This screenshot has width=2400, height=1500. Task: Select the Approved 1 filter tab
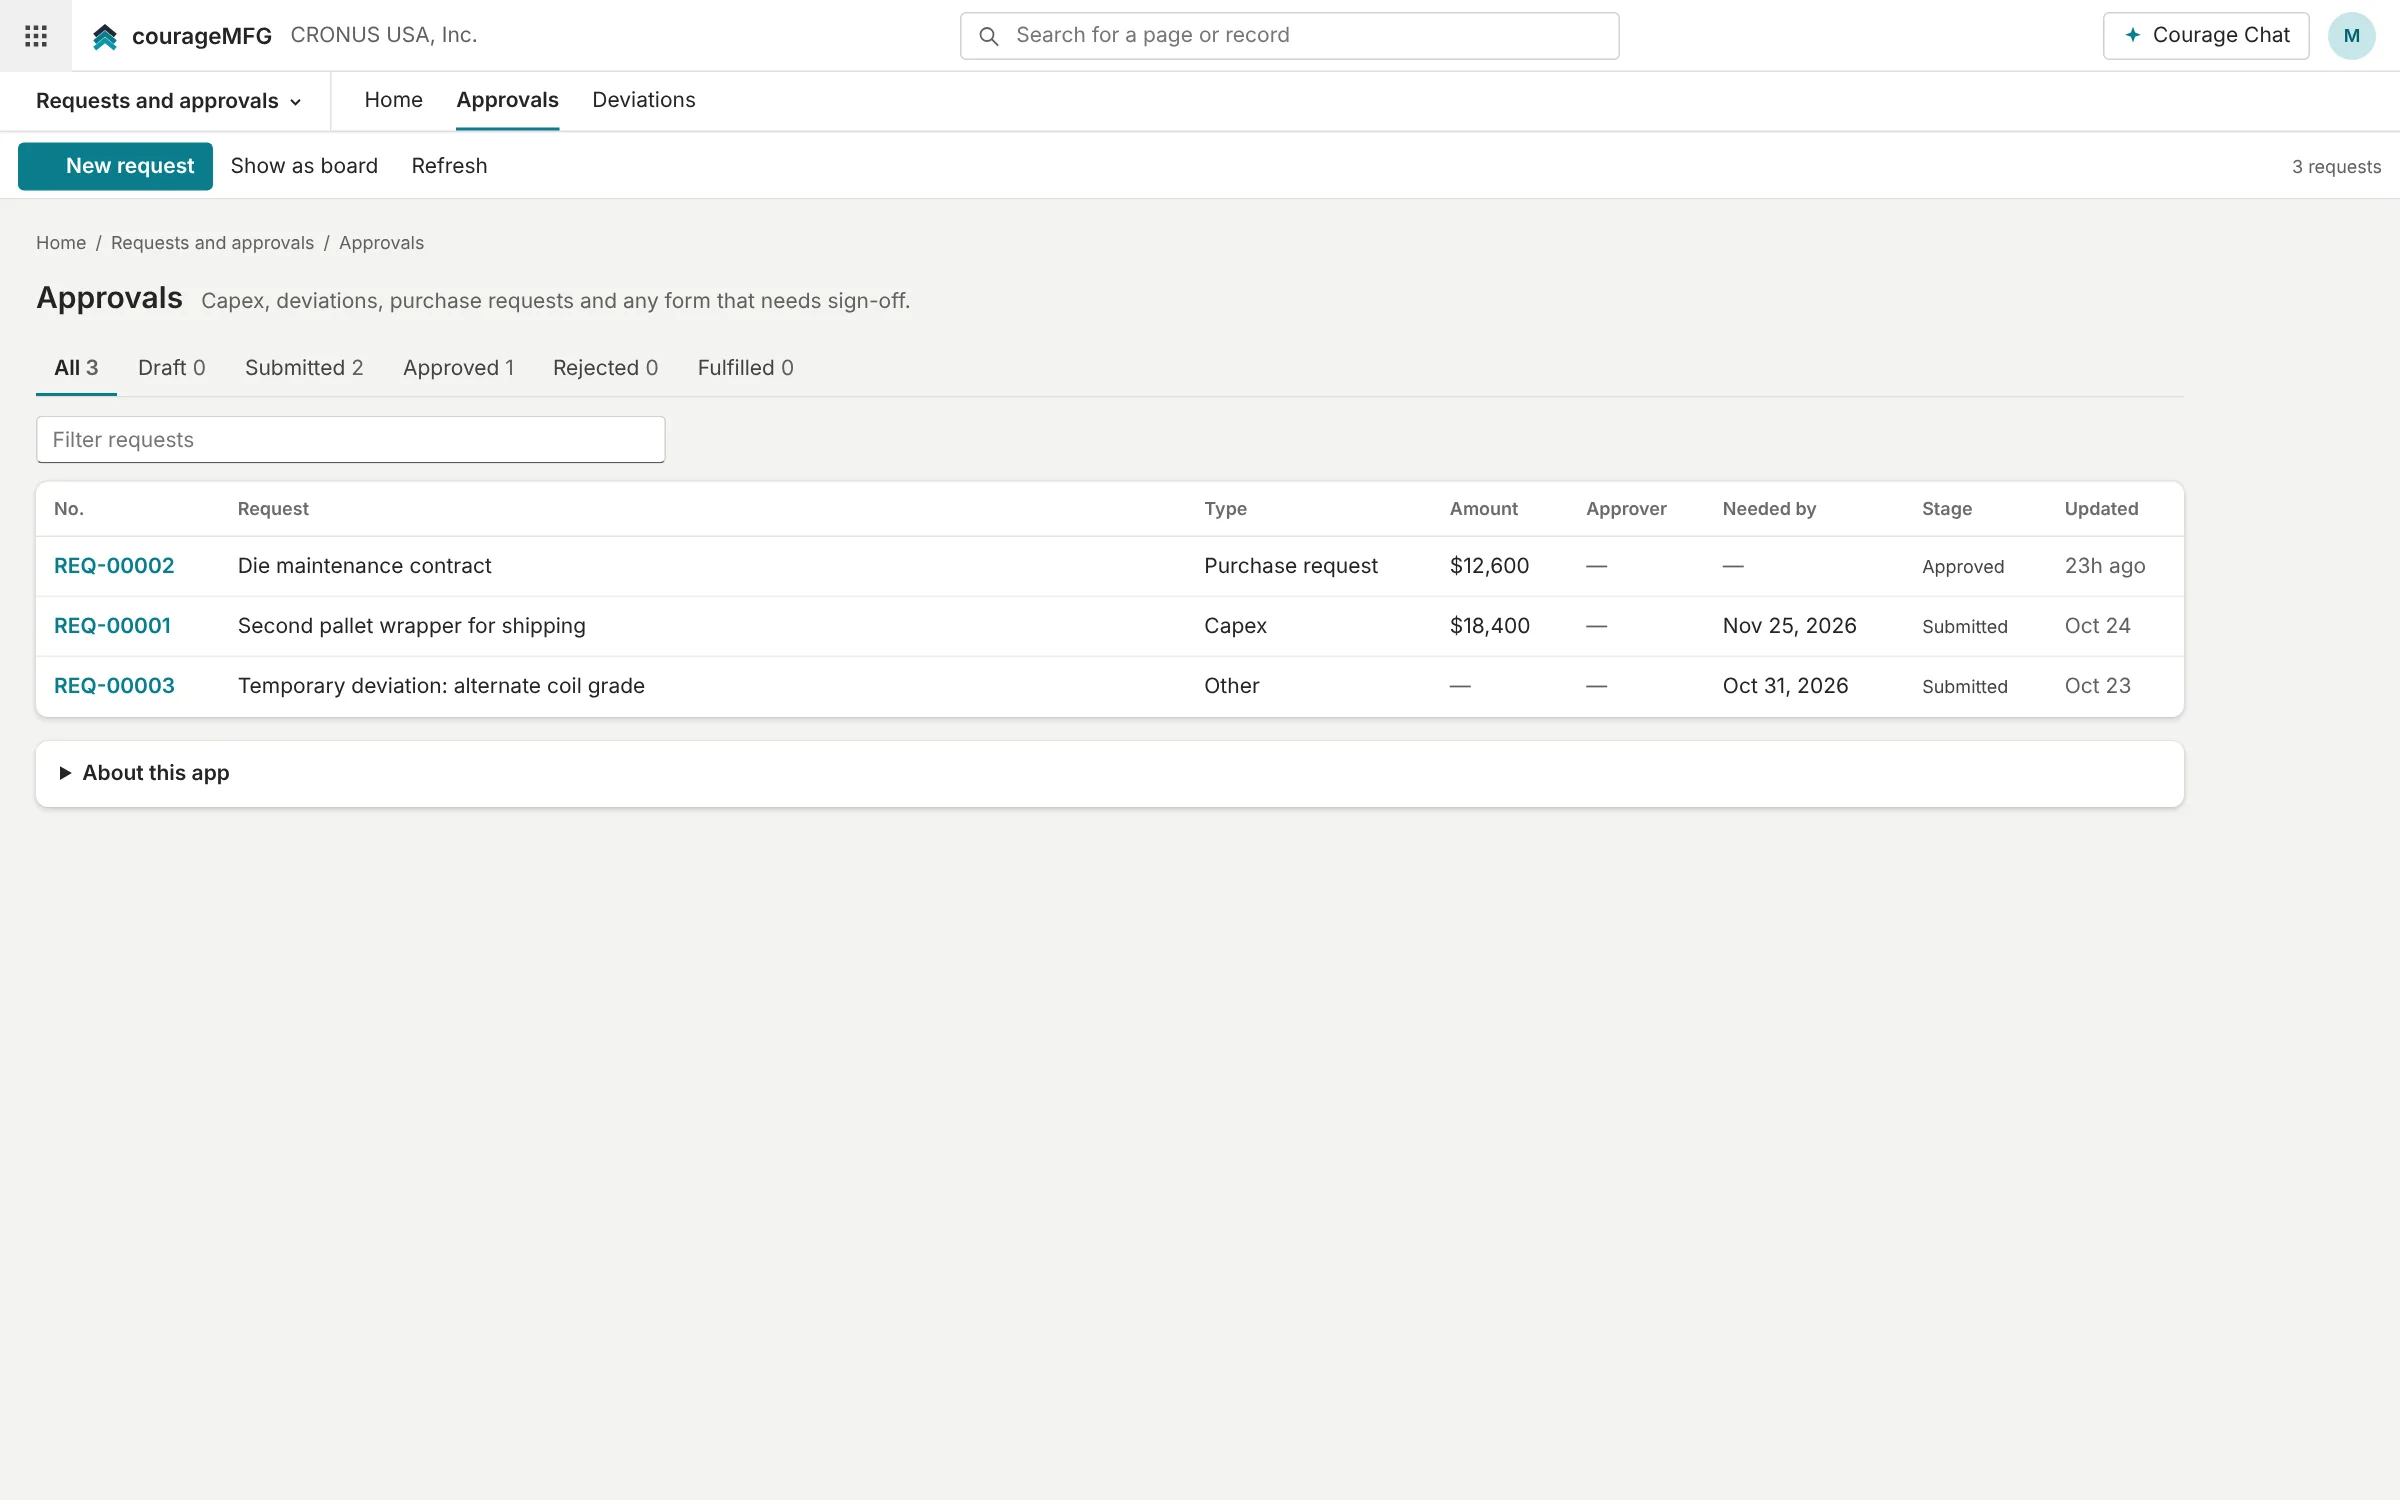coord(458,368)
